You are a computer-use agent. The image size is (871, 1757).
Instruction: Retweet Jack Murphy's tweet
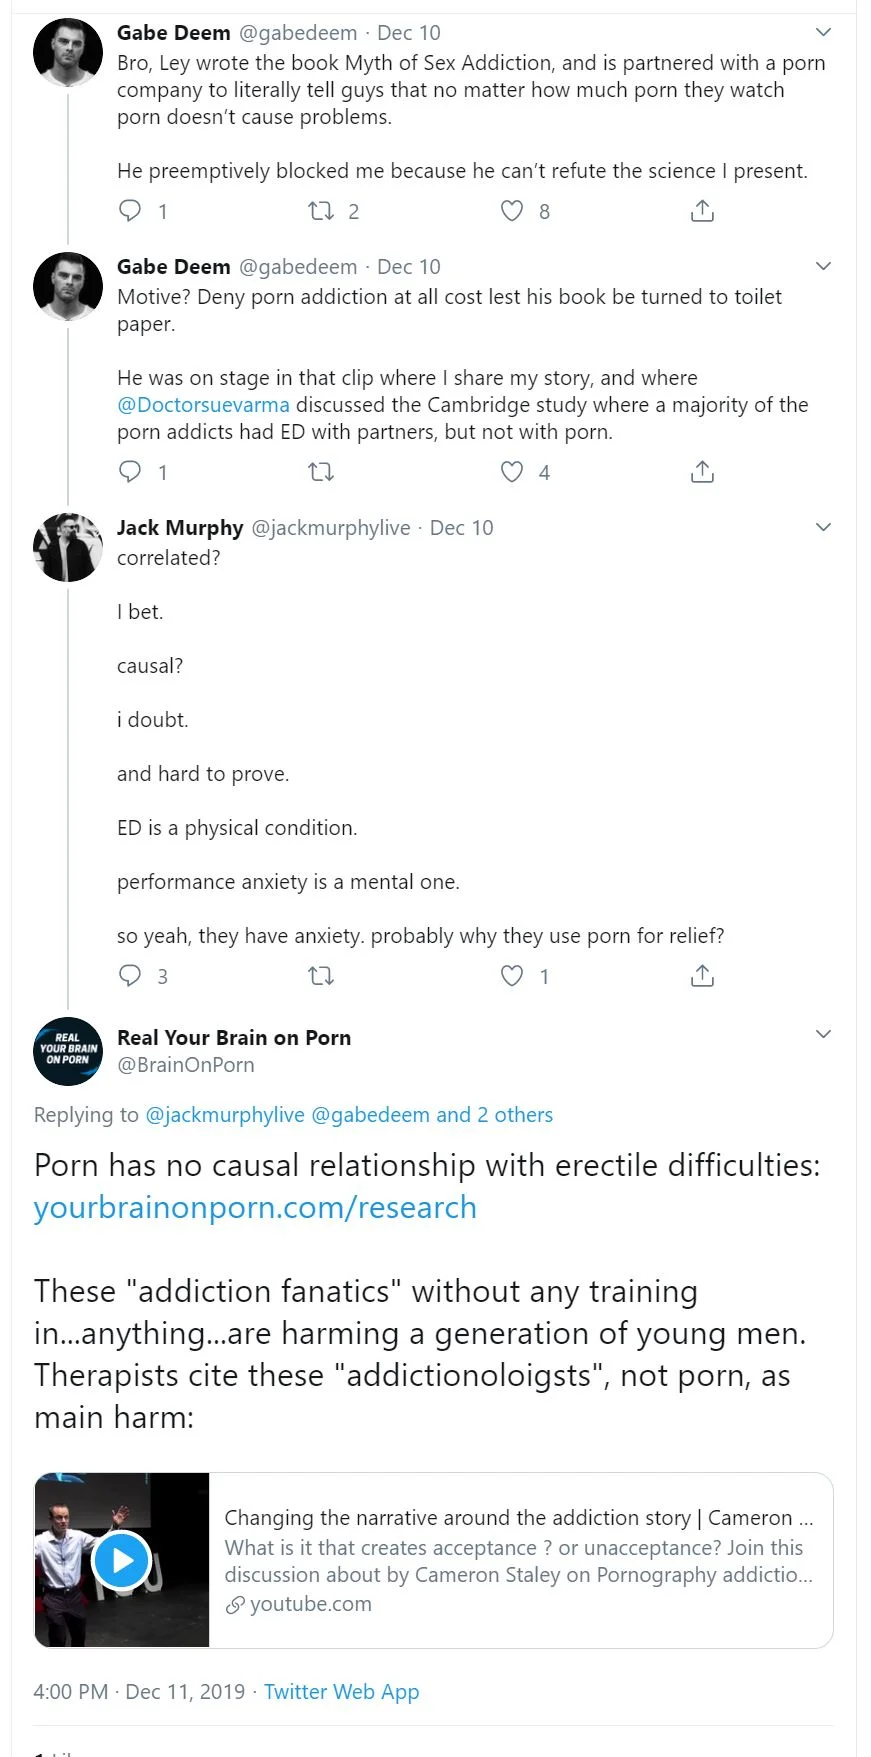coord(321,976)
